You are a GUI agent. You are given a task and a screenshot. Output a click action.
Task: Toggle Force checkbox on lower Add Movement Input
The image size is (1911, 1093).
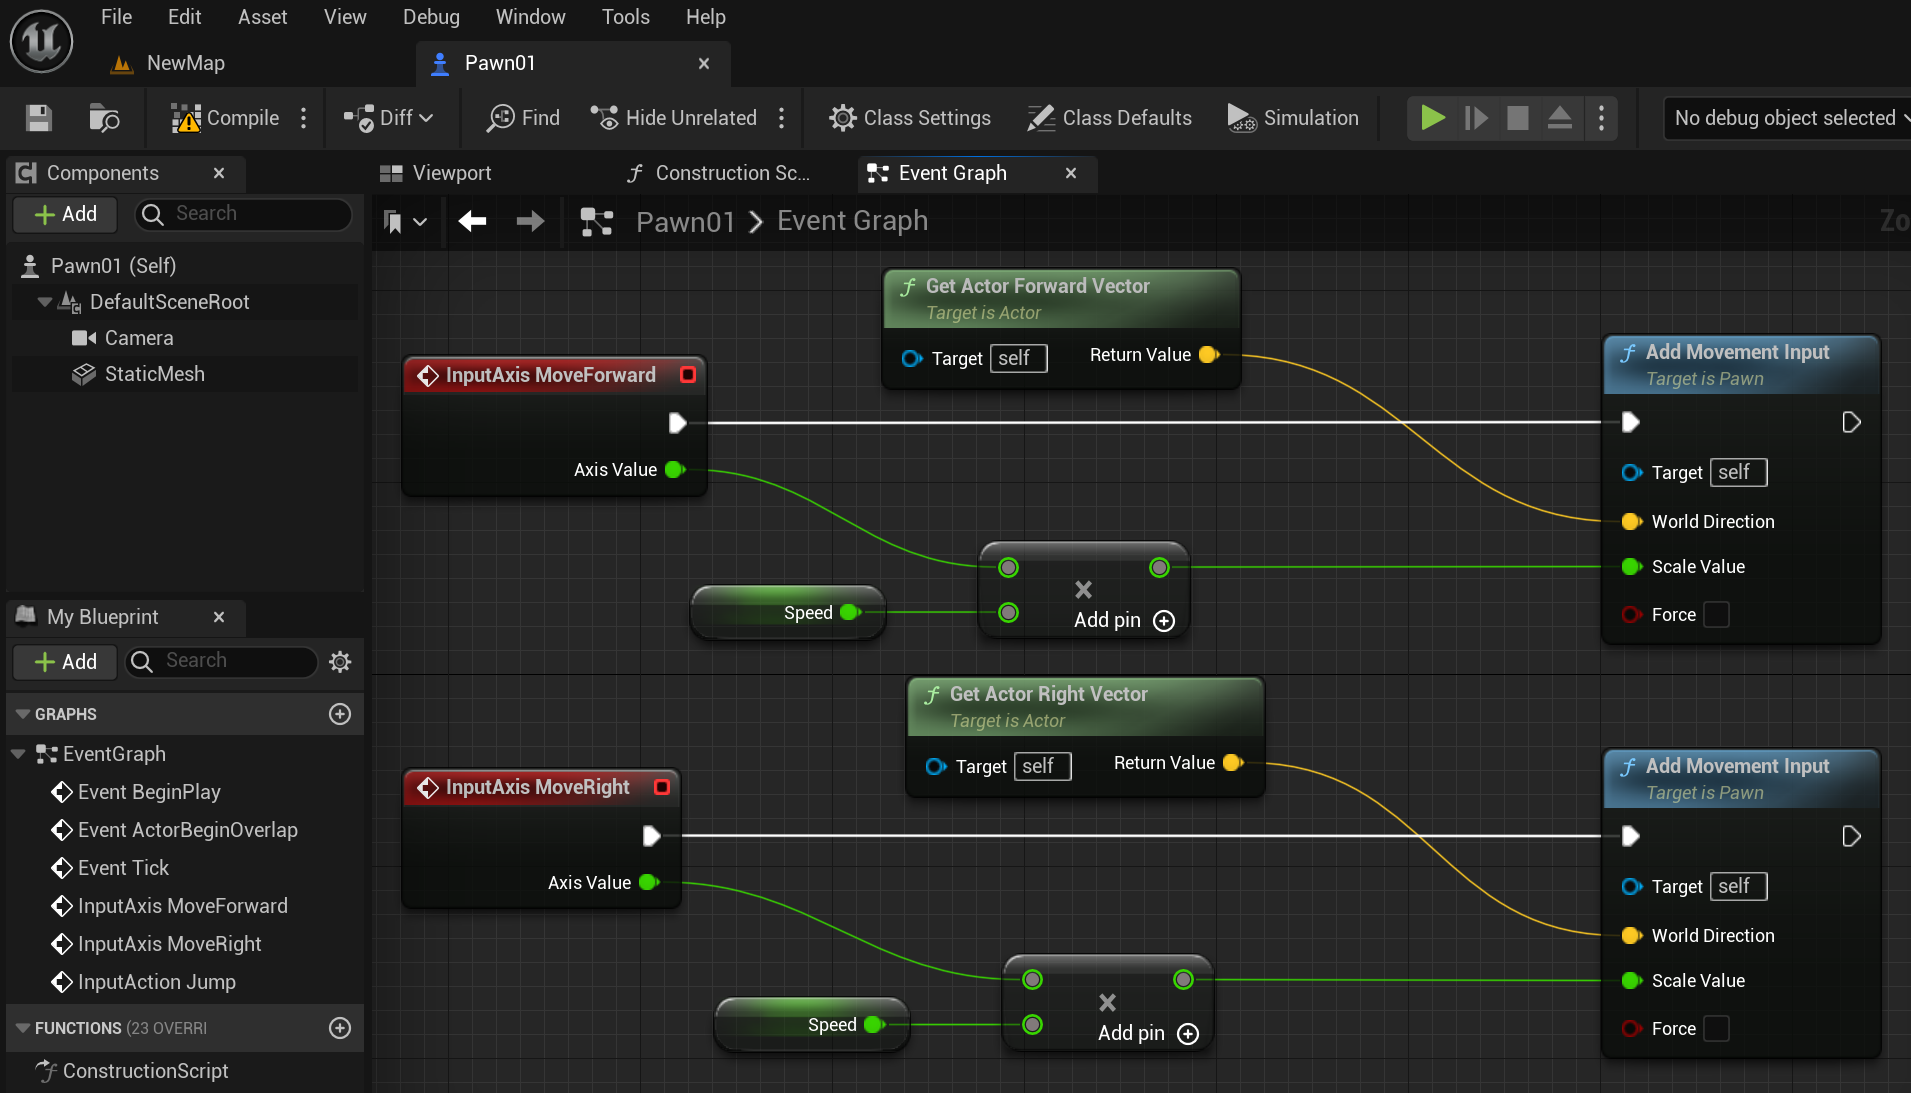point(1716,1028)
